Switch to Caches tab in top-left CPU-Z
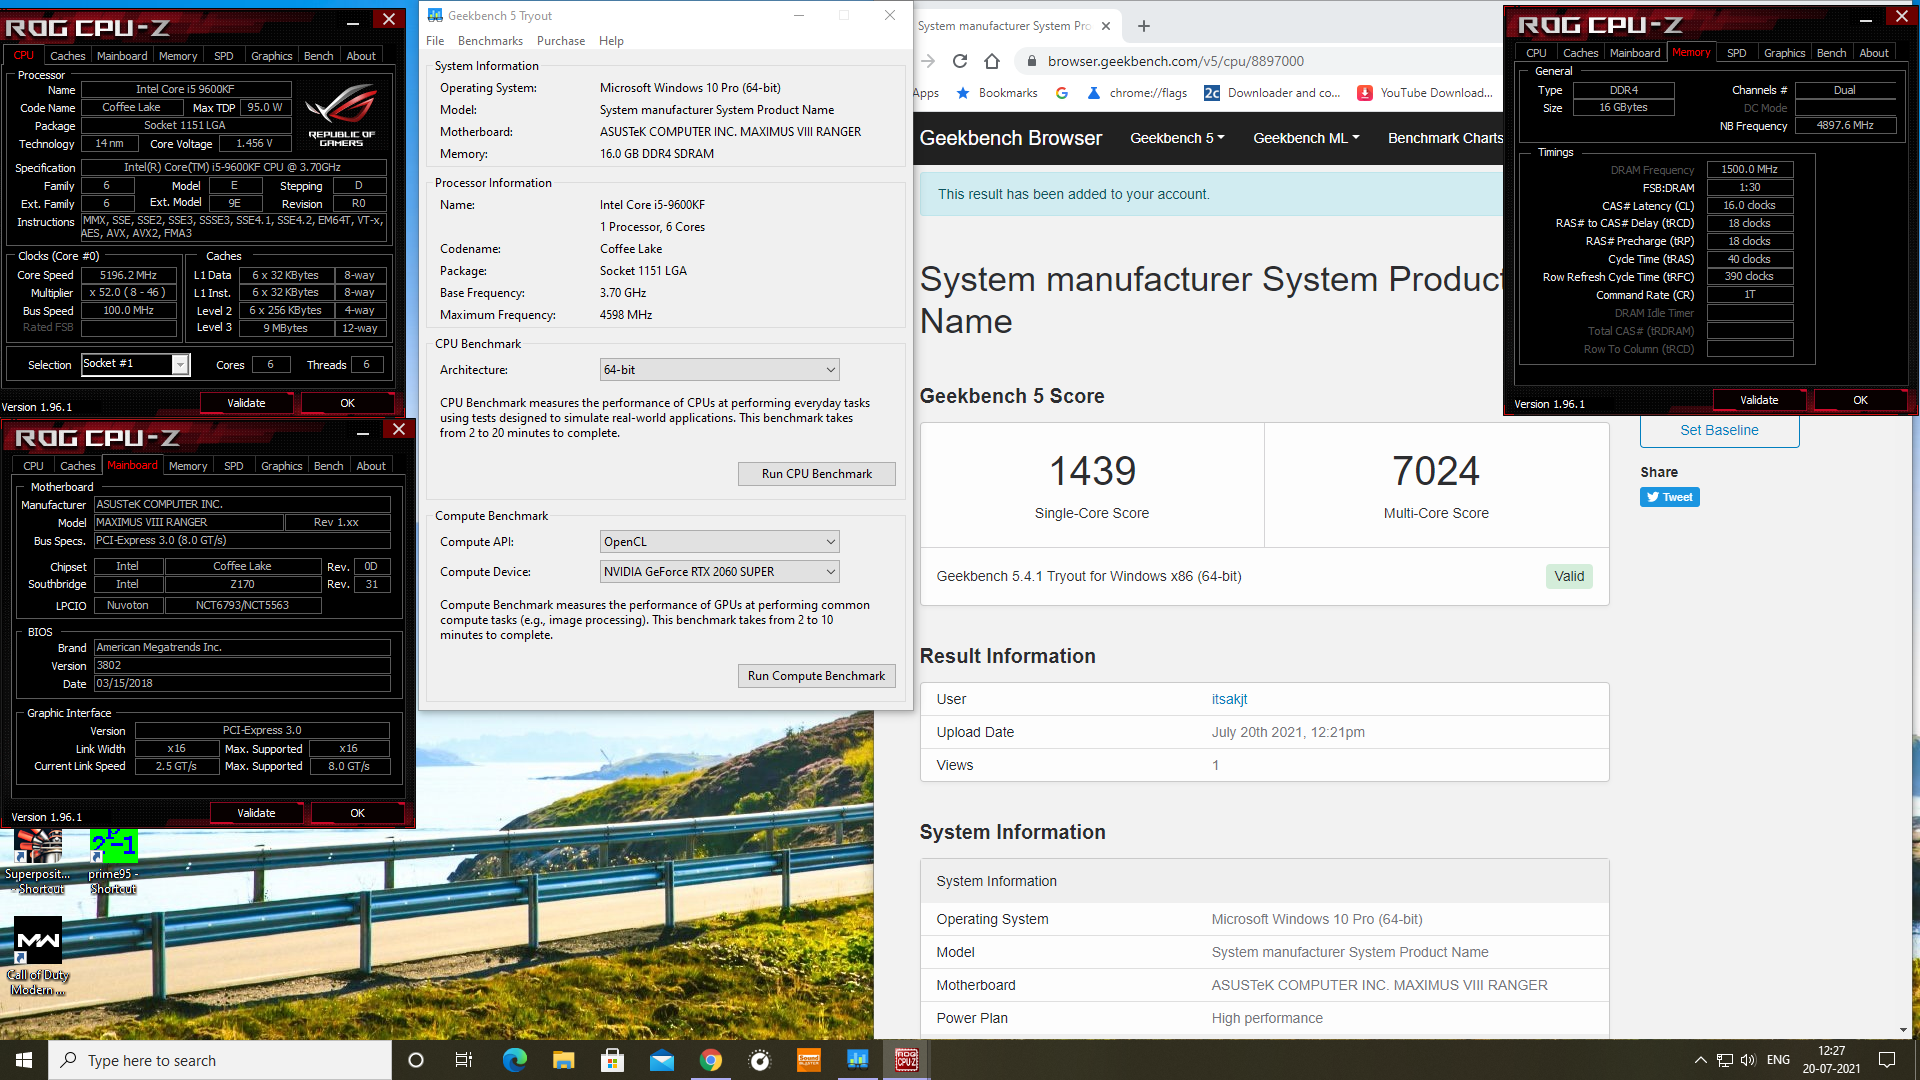 click(x=68, y=56)
